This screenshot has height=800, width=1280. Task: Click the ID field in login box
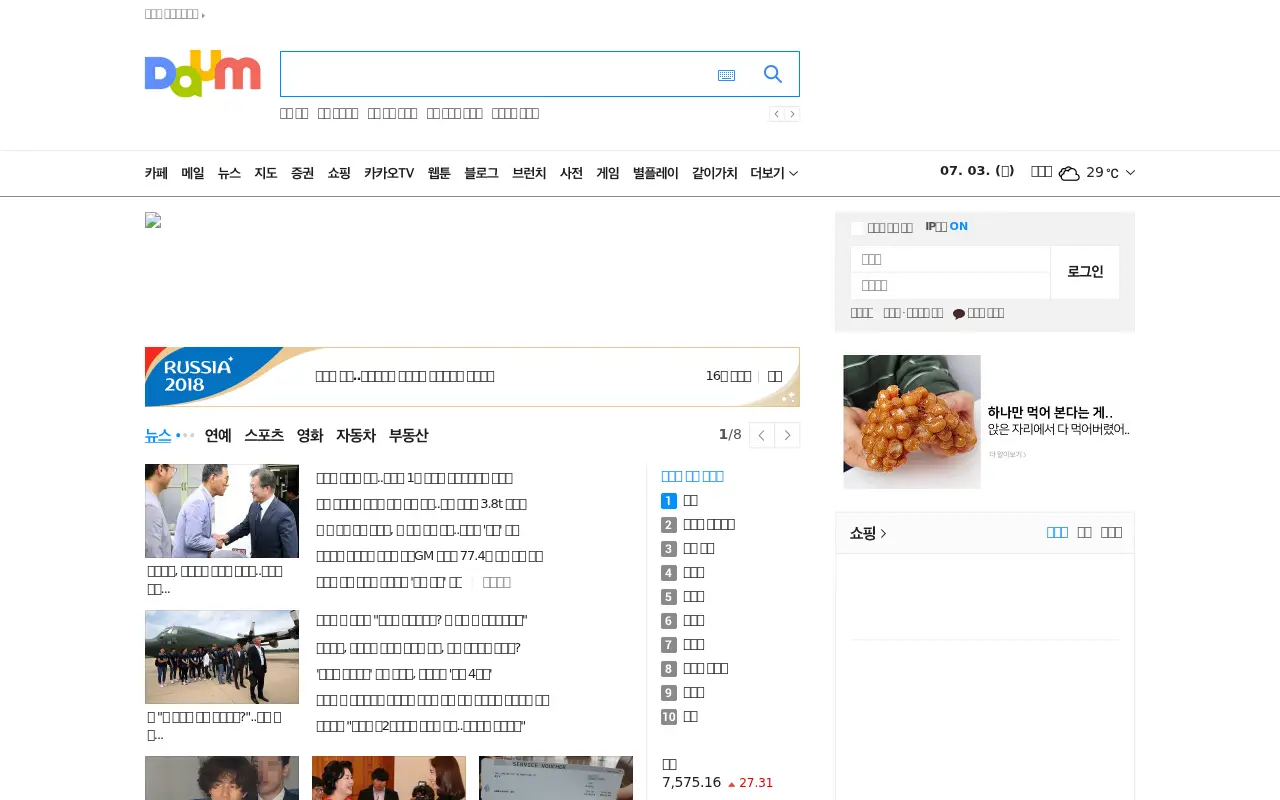coord(950,259)
